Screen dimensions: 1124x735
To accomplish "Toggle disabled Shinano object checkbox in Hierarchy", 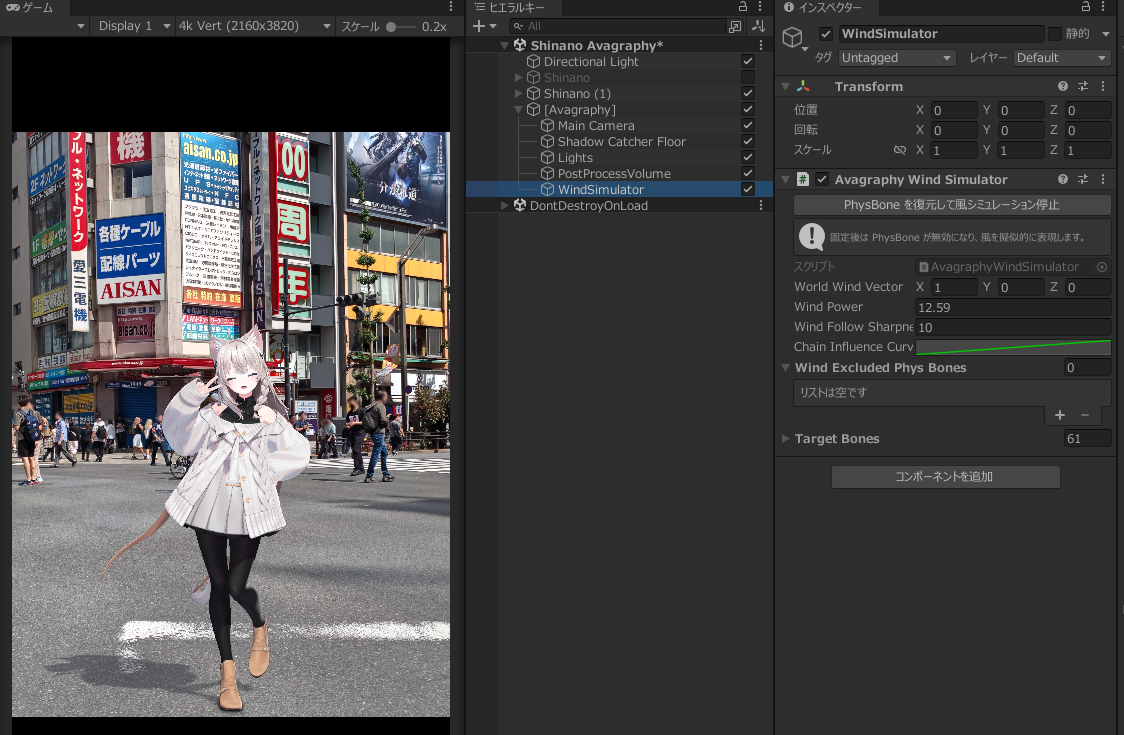I will tap(748, 77).
